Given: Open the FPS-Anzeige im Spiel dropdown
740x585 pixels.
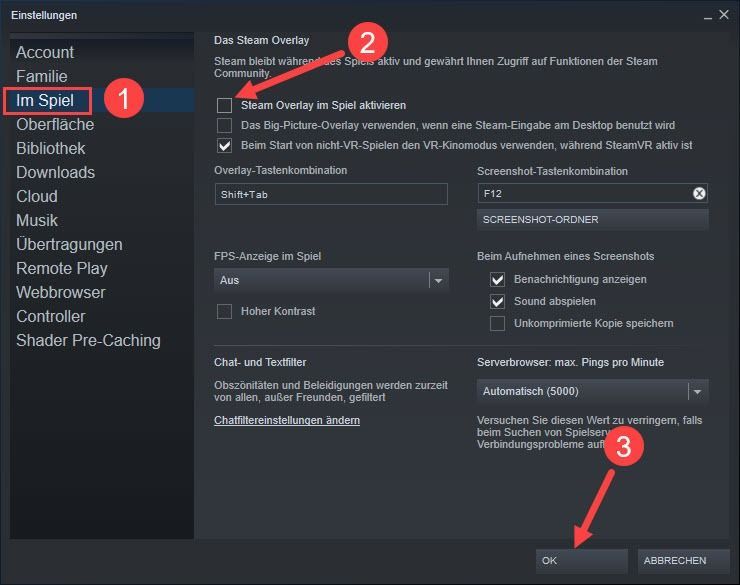Looking at the screenshot, I should click(x=331, y=280).
